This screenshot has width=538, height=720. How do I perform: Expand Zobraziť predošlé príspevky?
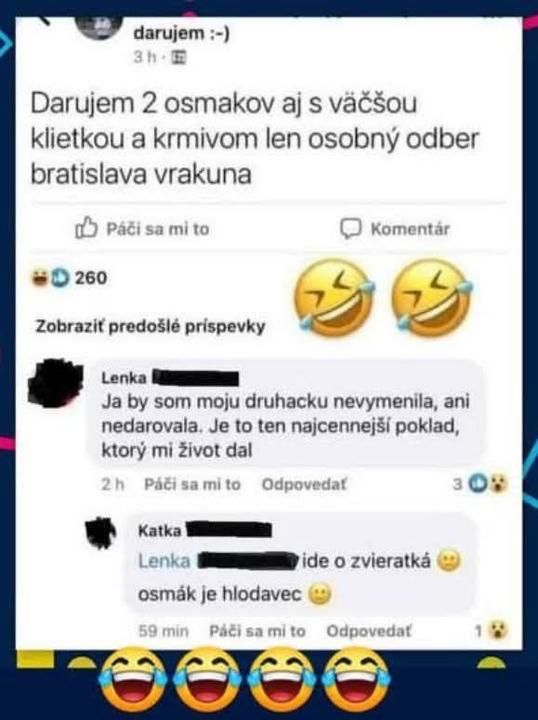point(151,327)
